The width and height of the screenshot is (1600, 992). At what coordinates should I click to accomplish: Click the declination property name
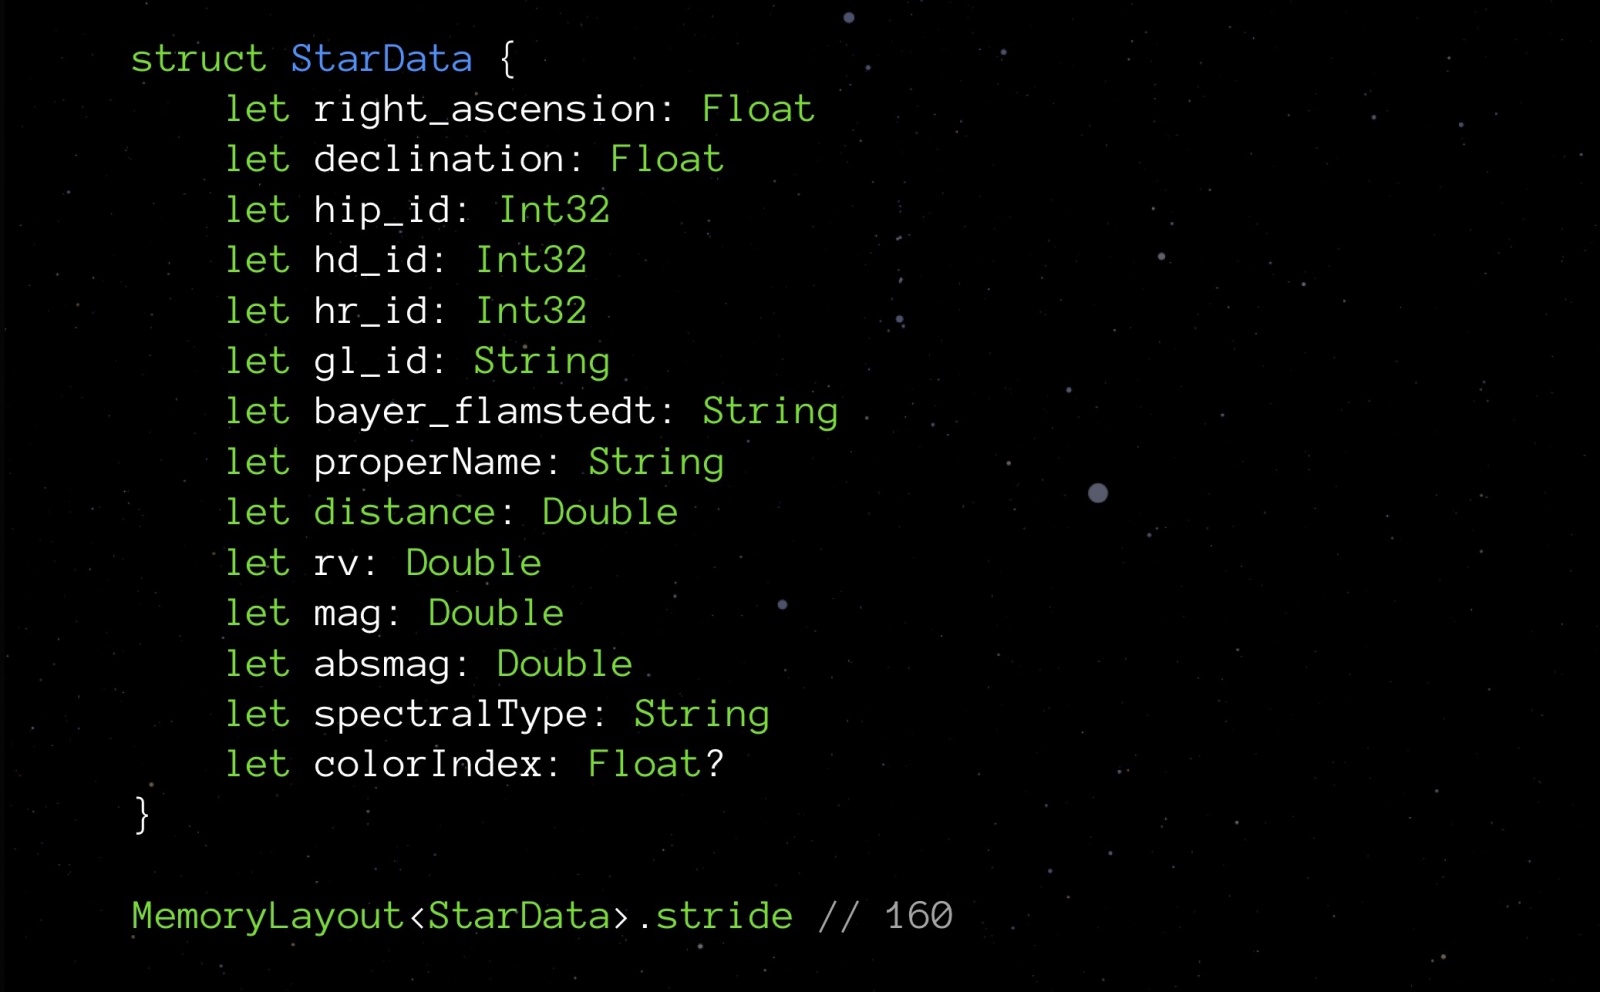pos(439,159)
